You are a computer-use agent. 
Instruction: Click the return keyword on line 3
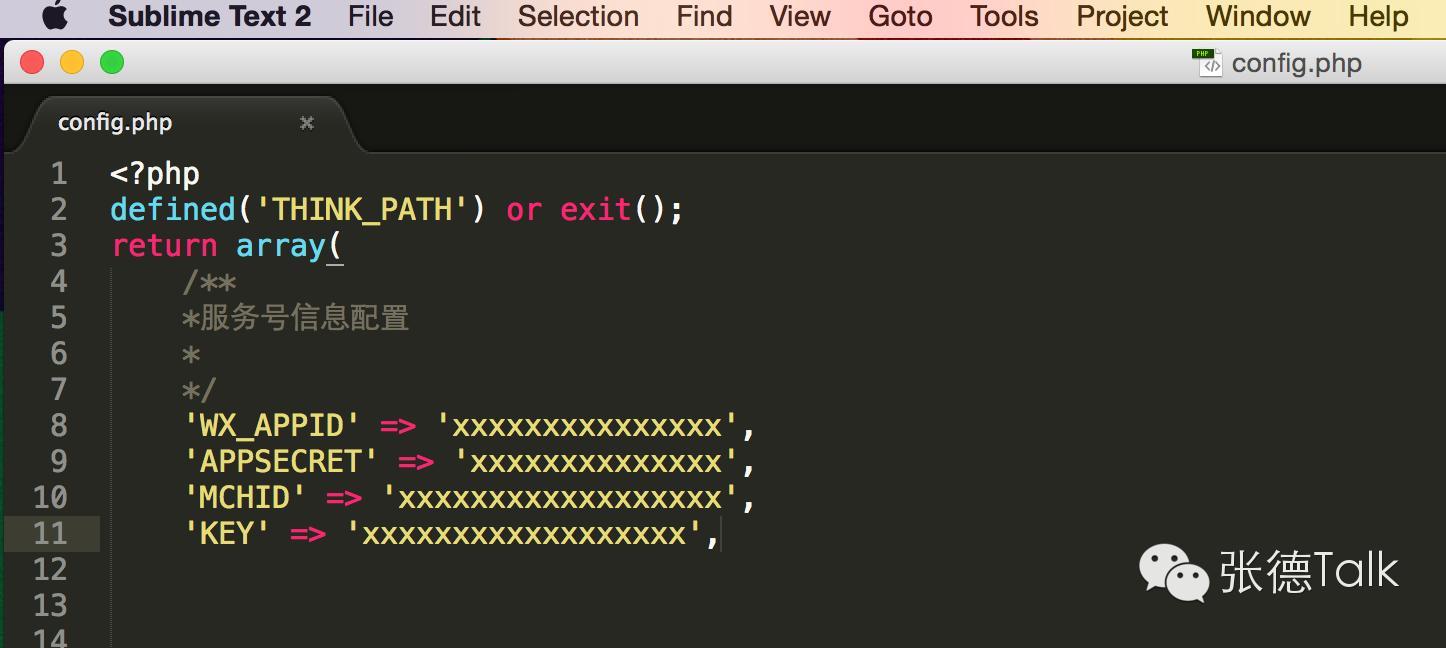(x=164, y=246)
